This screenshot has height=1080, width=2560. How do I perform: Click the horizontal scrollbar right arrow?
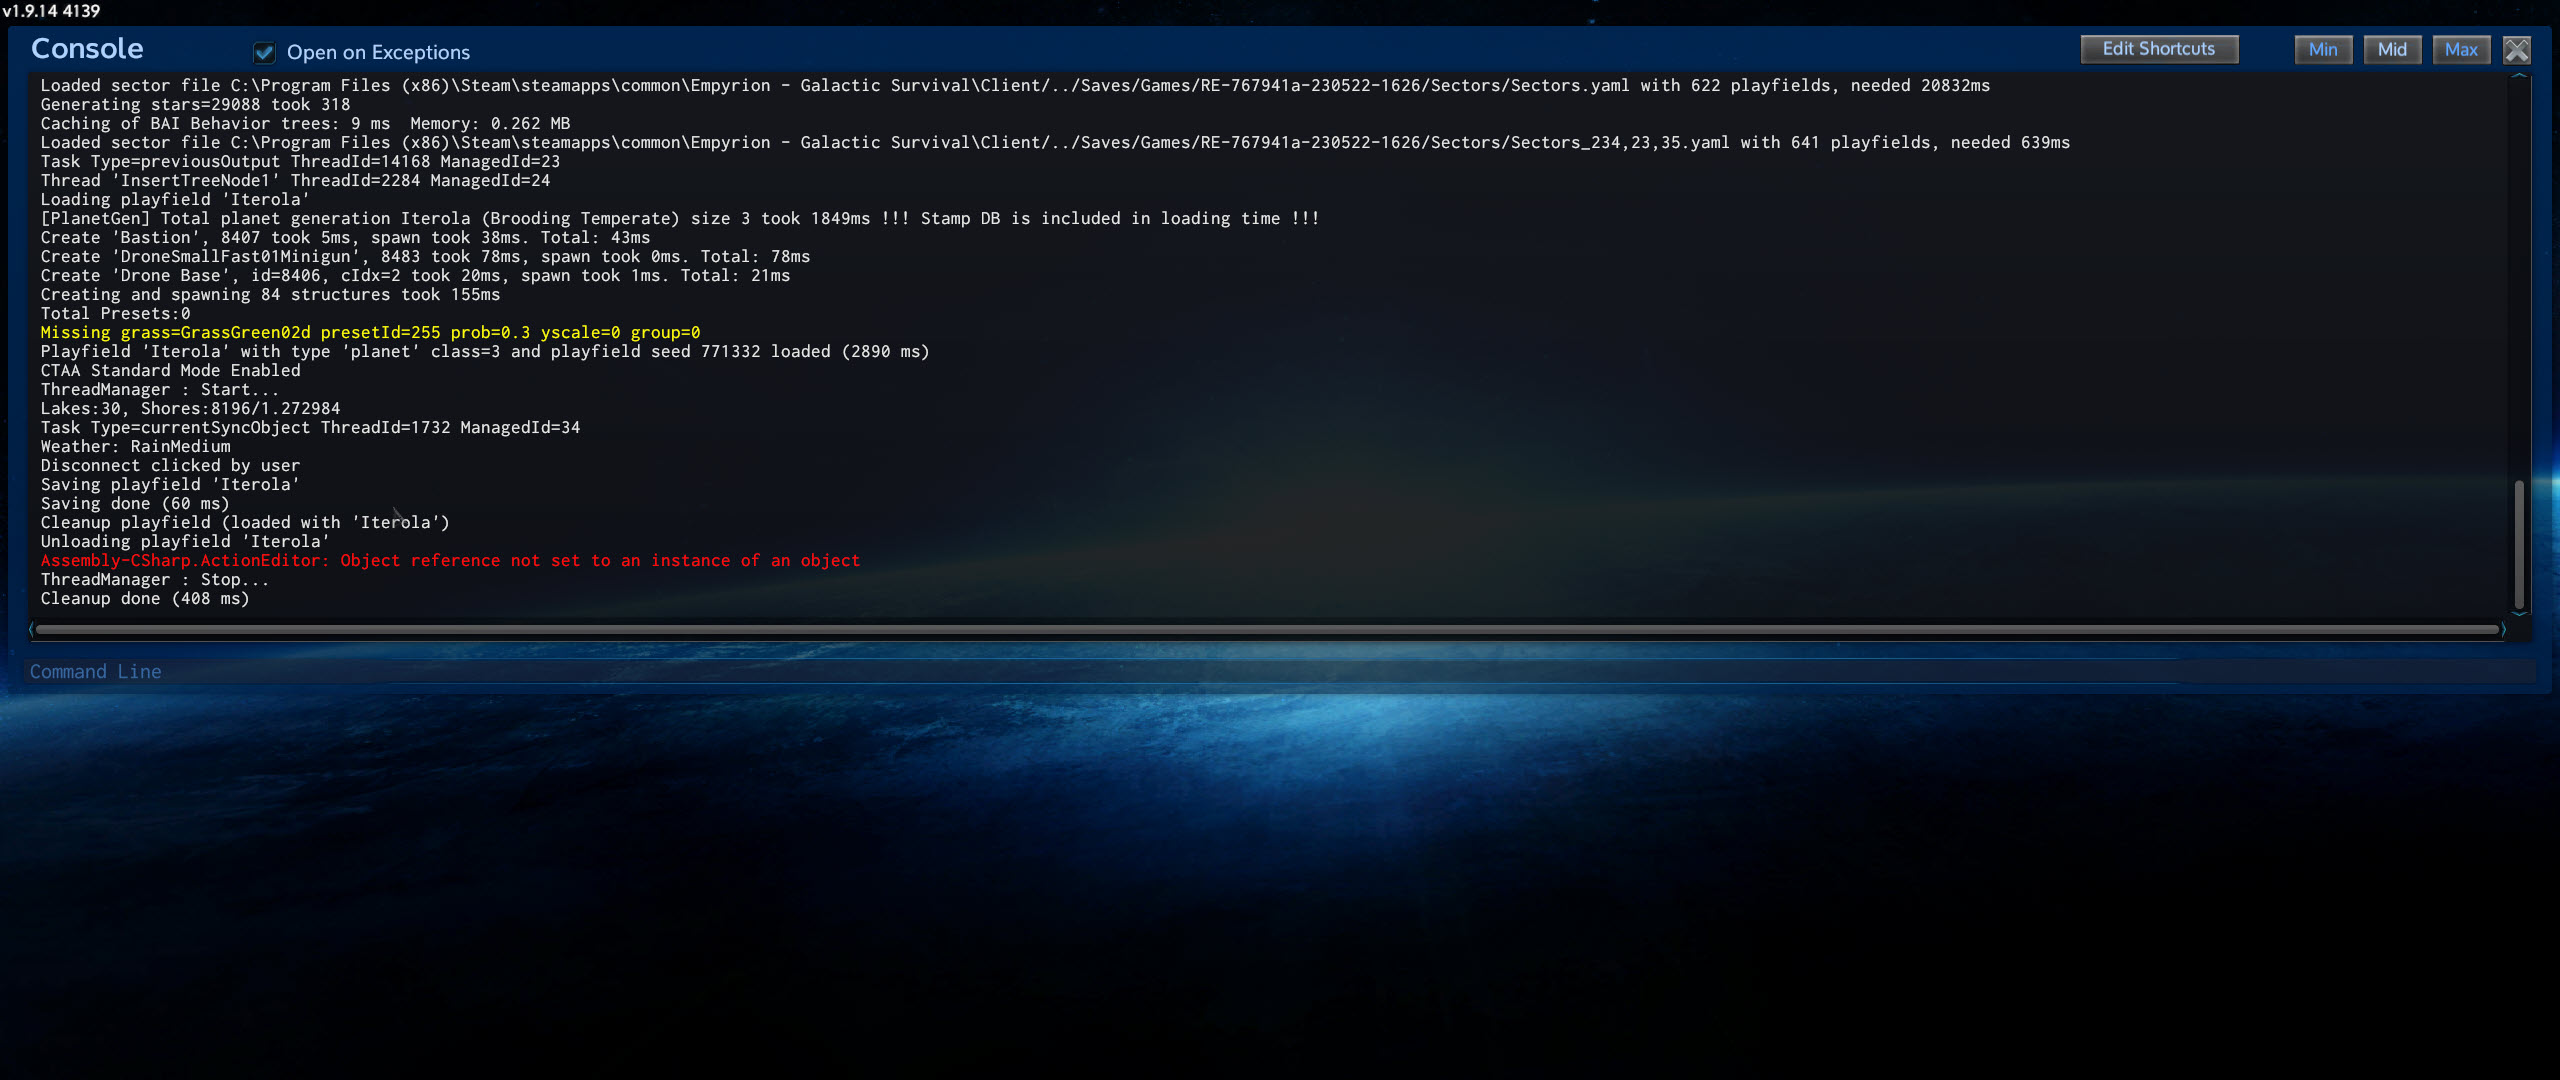(x=2503, y=629)
